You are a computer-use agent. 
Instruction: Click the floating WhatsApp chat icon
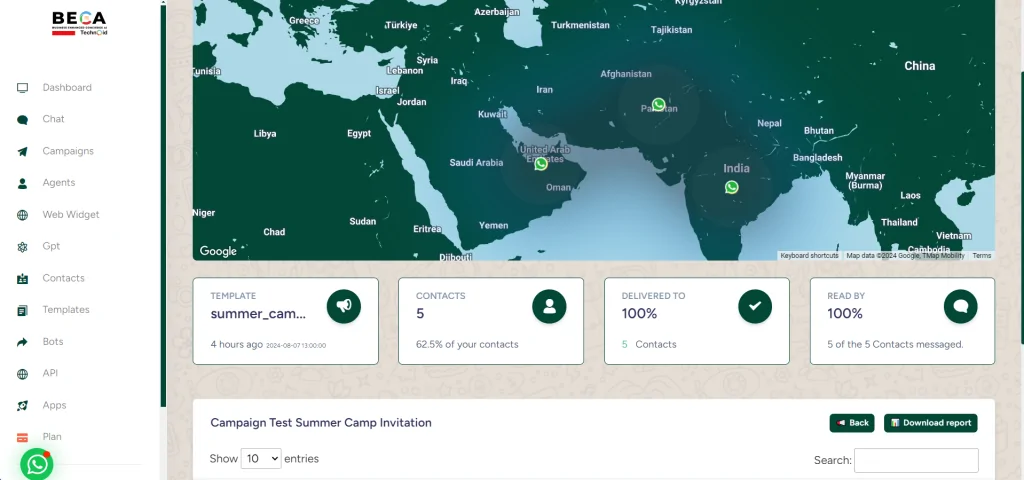(x=37, y=464)
